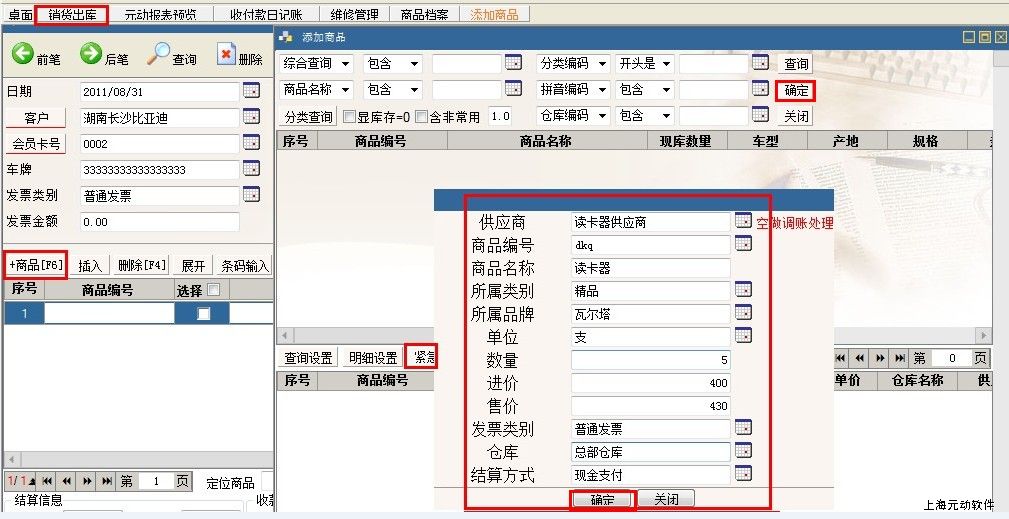Tick the 选择 header checkbox
The height and width of the screenshot is (519, 1009).
(x=212, y=290)
